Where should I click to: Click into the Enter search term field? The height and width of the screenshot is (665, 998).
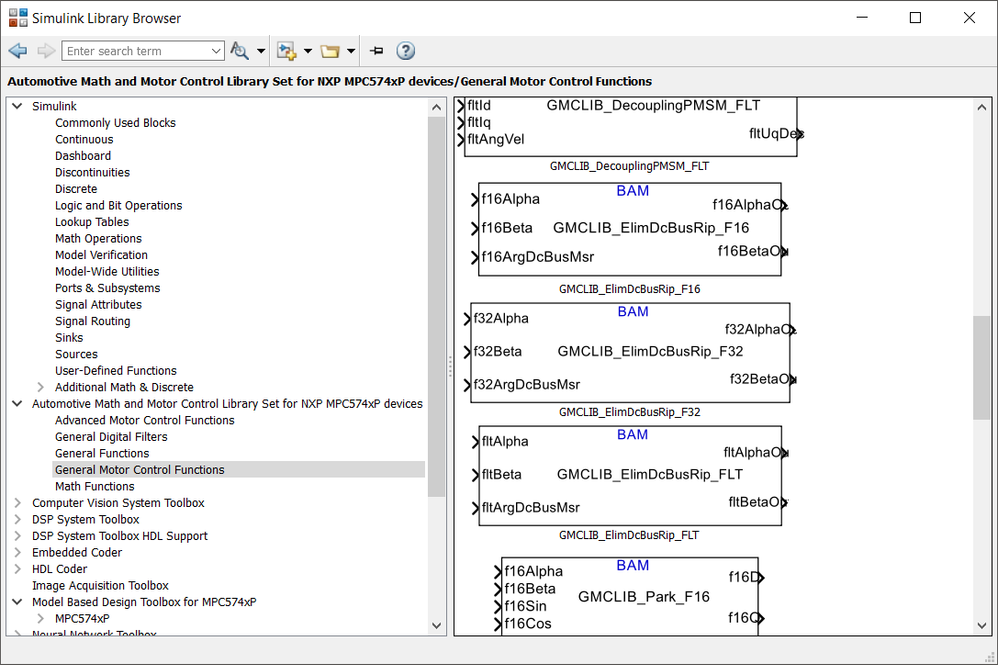click(136, 51)
